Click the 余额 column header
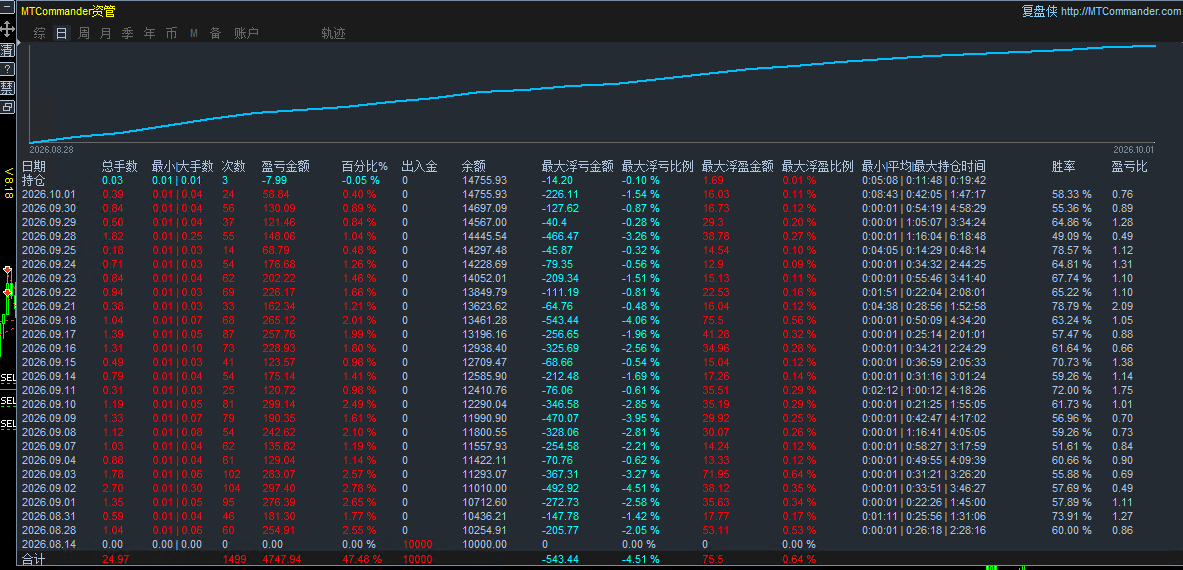1183x570 pixels. tap(474, 166)
